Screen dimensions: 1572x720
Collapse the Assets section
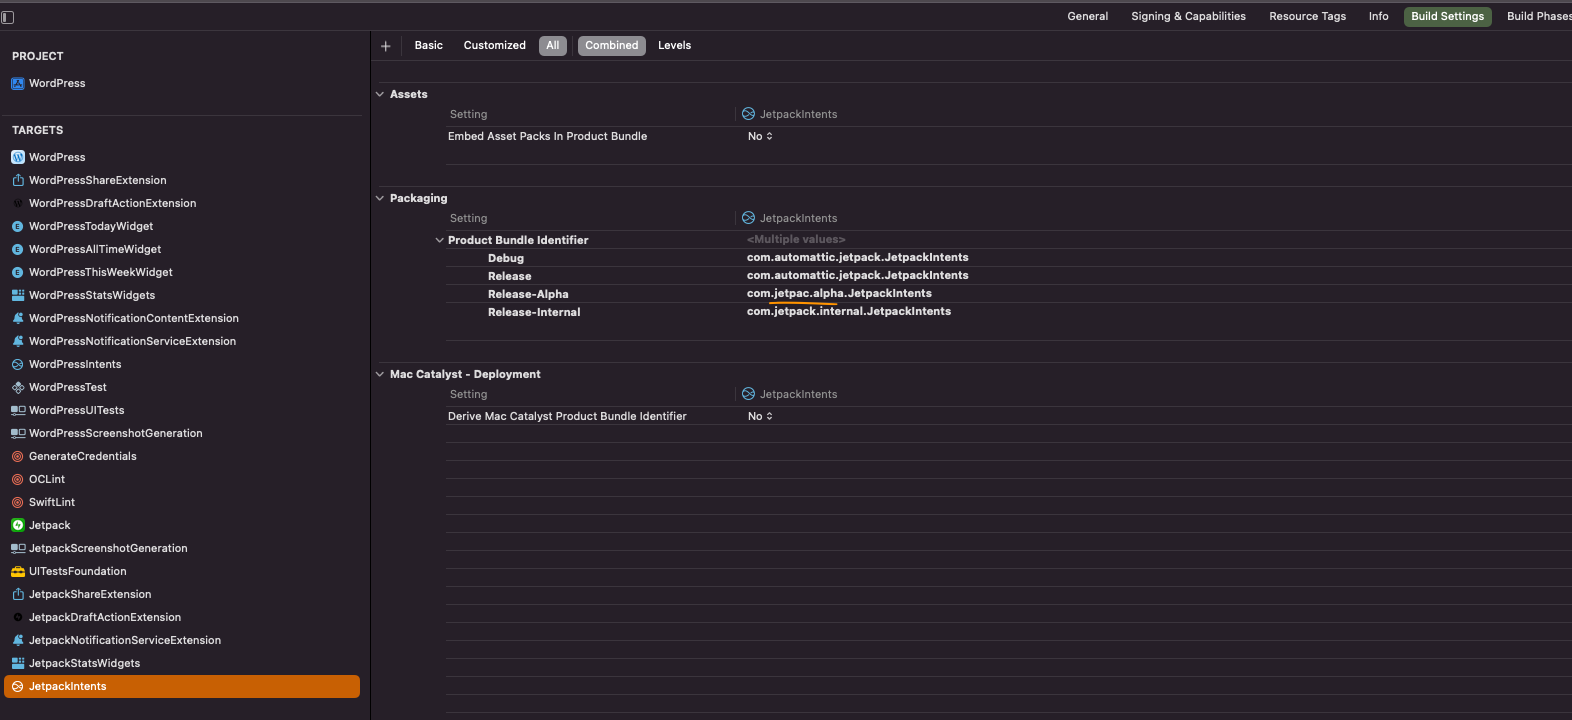pyautogui.click(x=380, y=94)
